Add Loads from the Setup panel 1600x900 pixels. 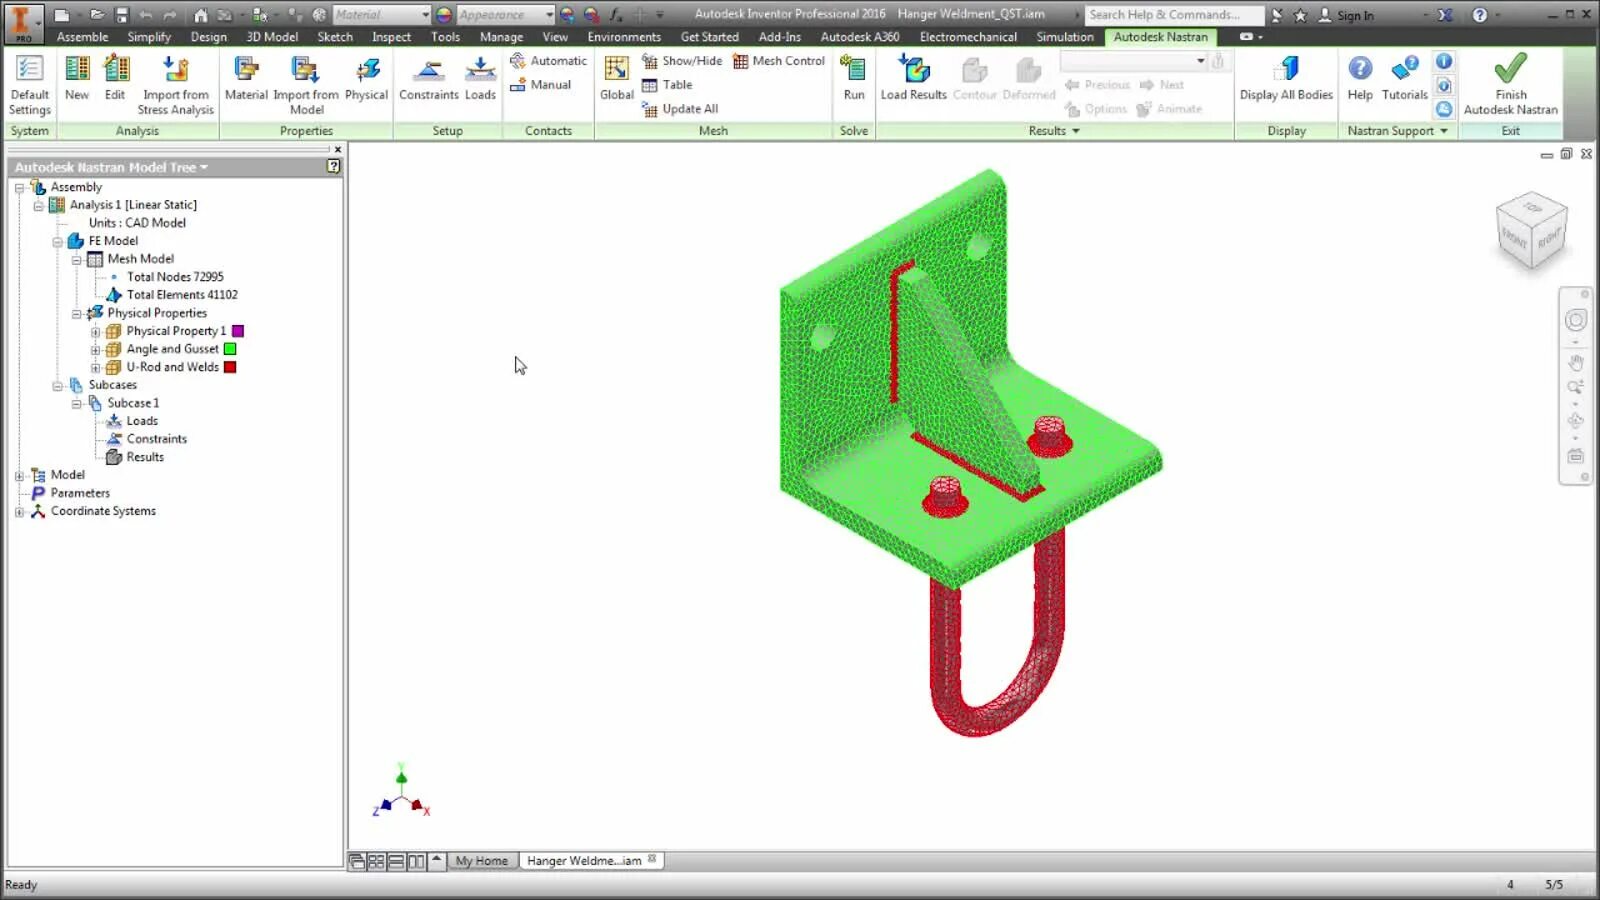click(480, 78)
